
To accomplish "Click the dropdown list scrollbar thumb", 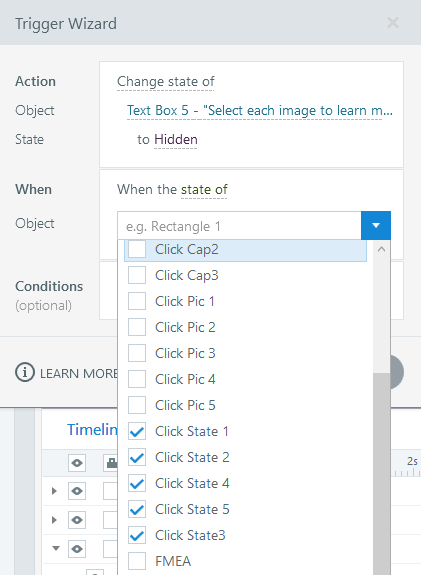I will coord(381,474).
